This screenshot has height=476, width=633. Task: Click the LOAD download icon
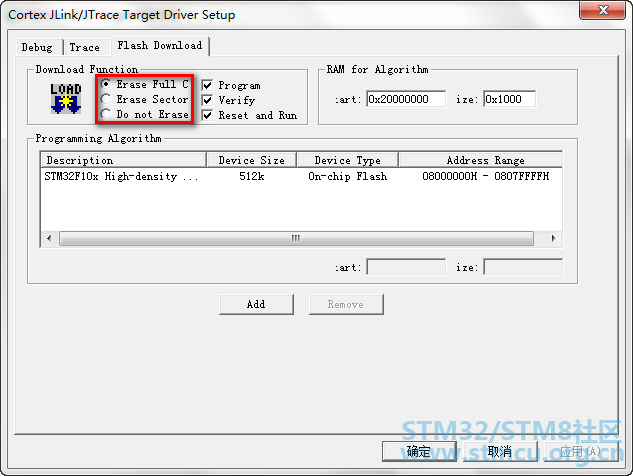coord(66,99)
